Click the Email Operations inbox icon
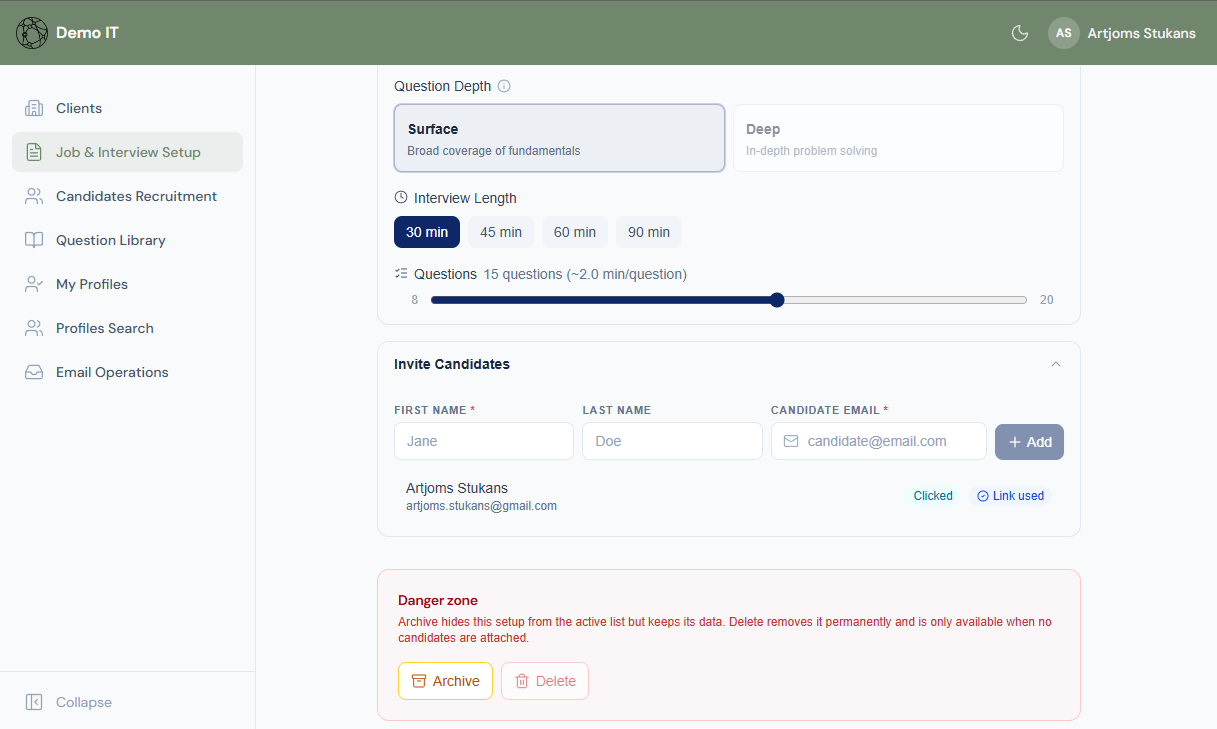1217x729 pixels. [34, 372]
